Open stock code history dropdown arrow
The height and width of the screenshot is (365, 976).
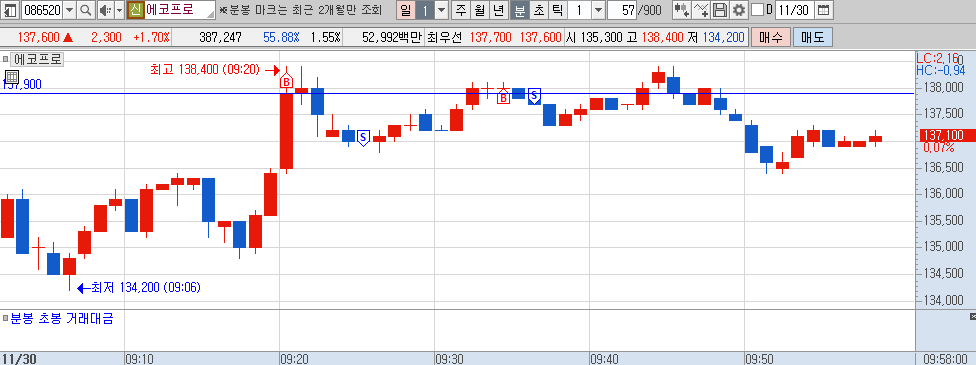[69, 10]
